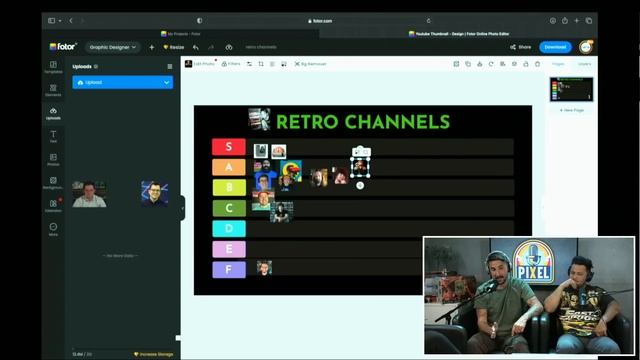640x360 pixels.
Task: Select the RETRO CHANNELS title text
Action: [x=363, y=122]
